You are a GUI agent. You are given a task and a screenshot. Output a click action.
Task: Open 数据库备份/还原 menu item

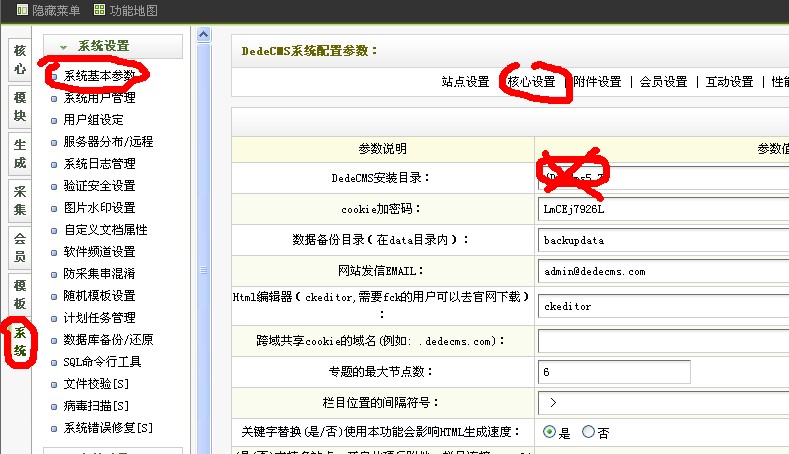click(x=108, y=340)
